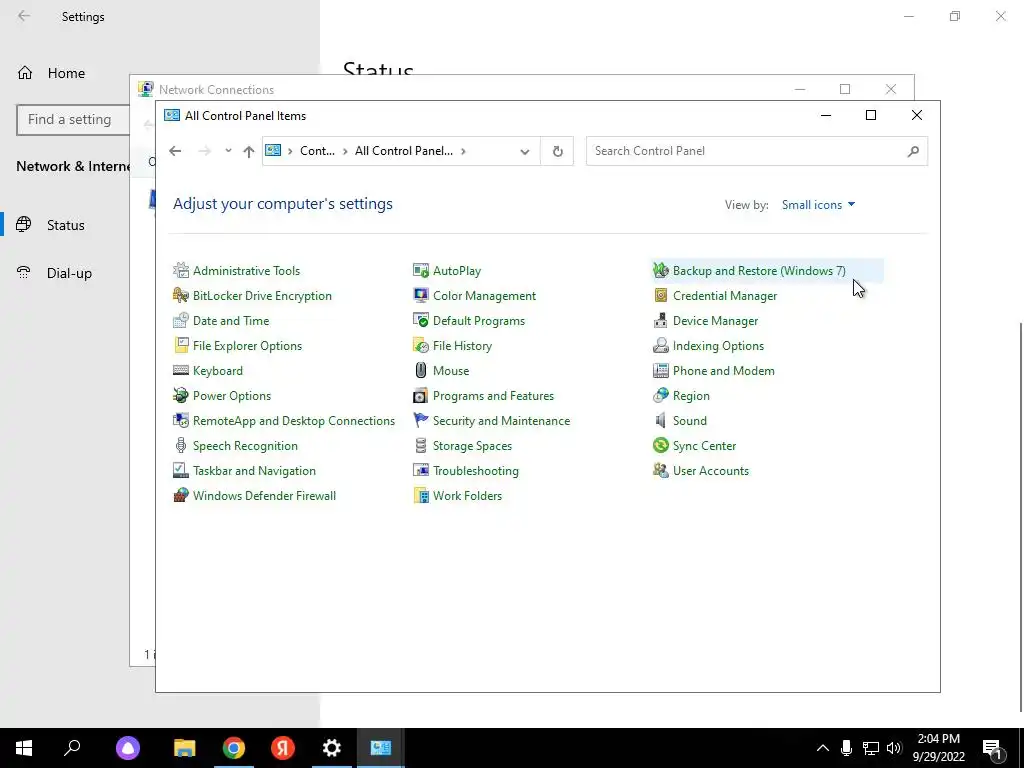The width and height of the screenshot is (1024, 768).
Task: Click the Troubleshooting icon
Action: point(421,471)
